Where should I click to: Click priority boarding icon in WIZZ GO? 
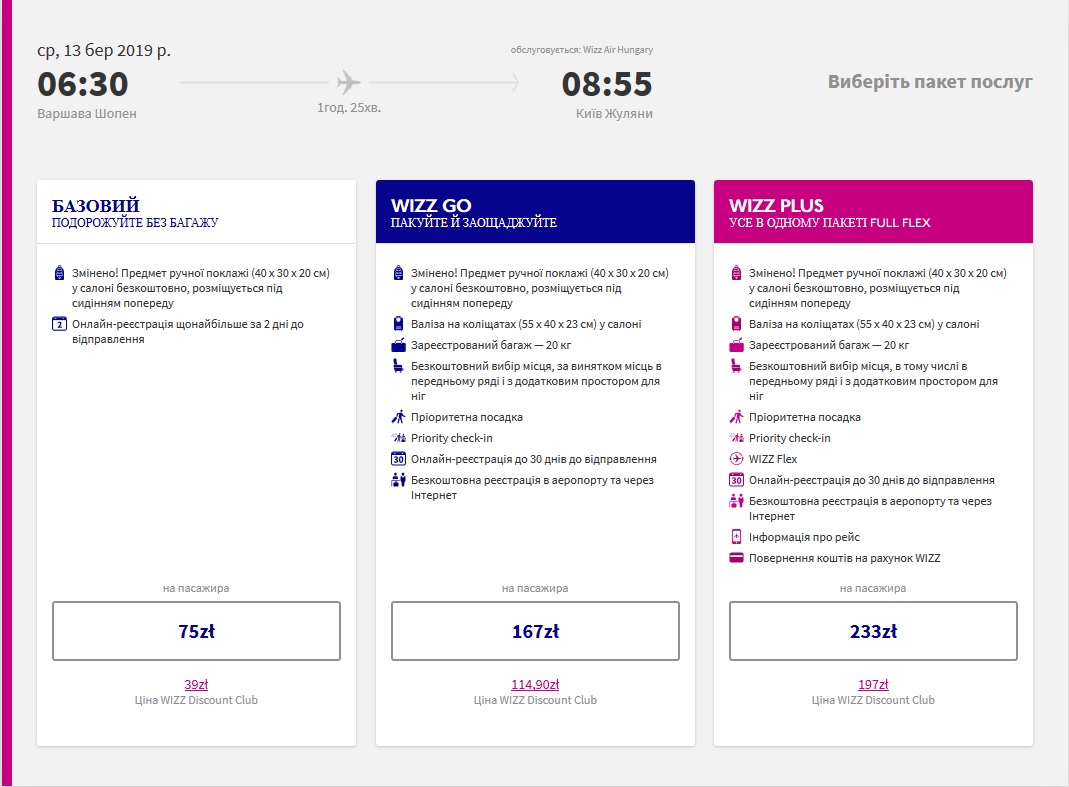tap(398, 417)
